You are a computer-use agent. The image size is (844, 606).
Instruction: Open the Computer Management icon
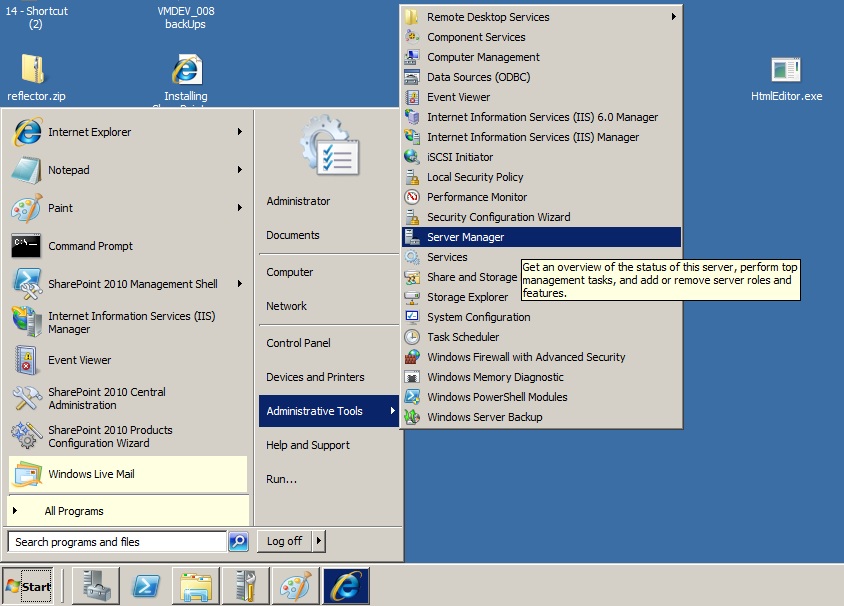click(412, 57)
